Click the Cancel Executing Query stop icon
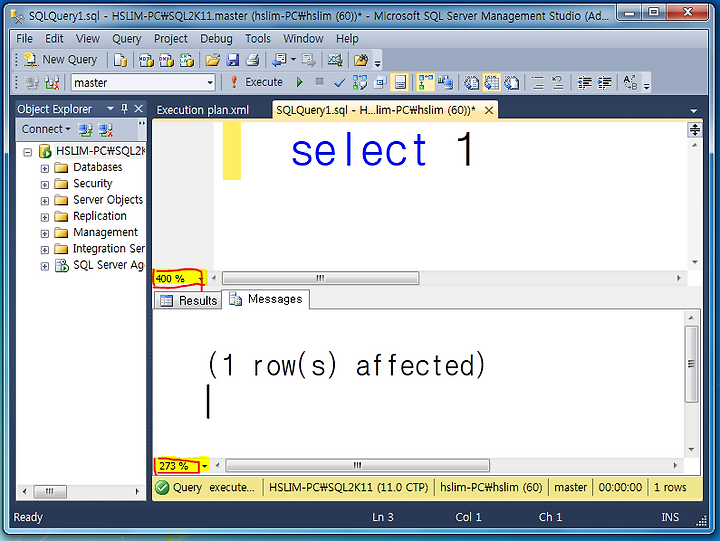The image size is (720, 541). (320, 82)
